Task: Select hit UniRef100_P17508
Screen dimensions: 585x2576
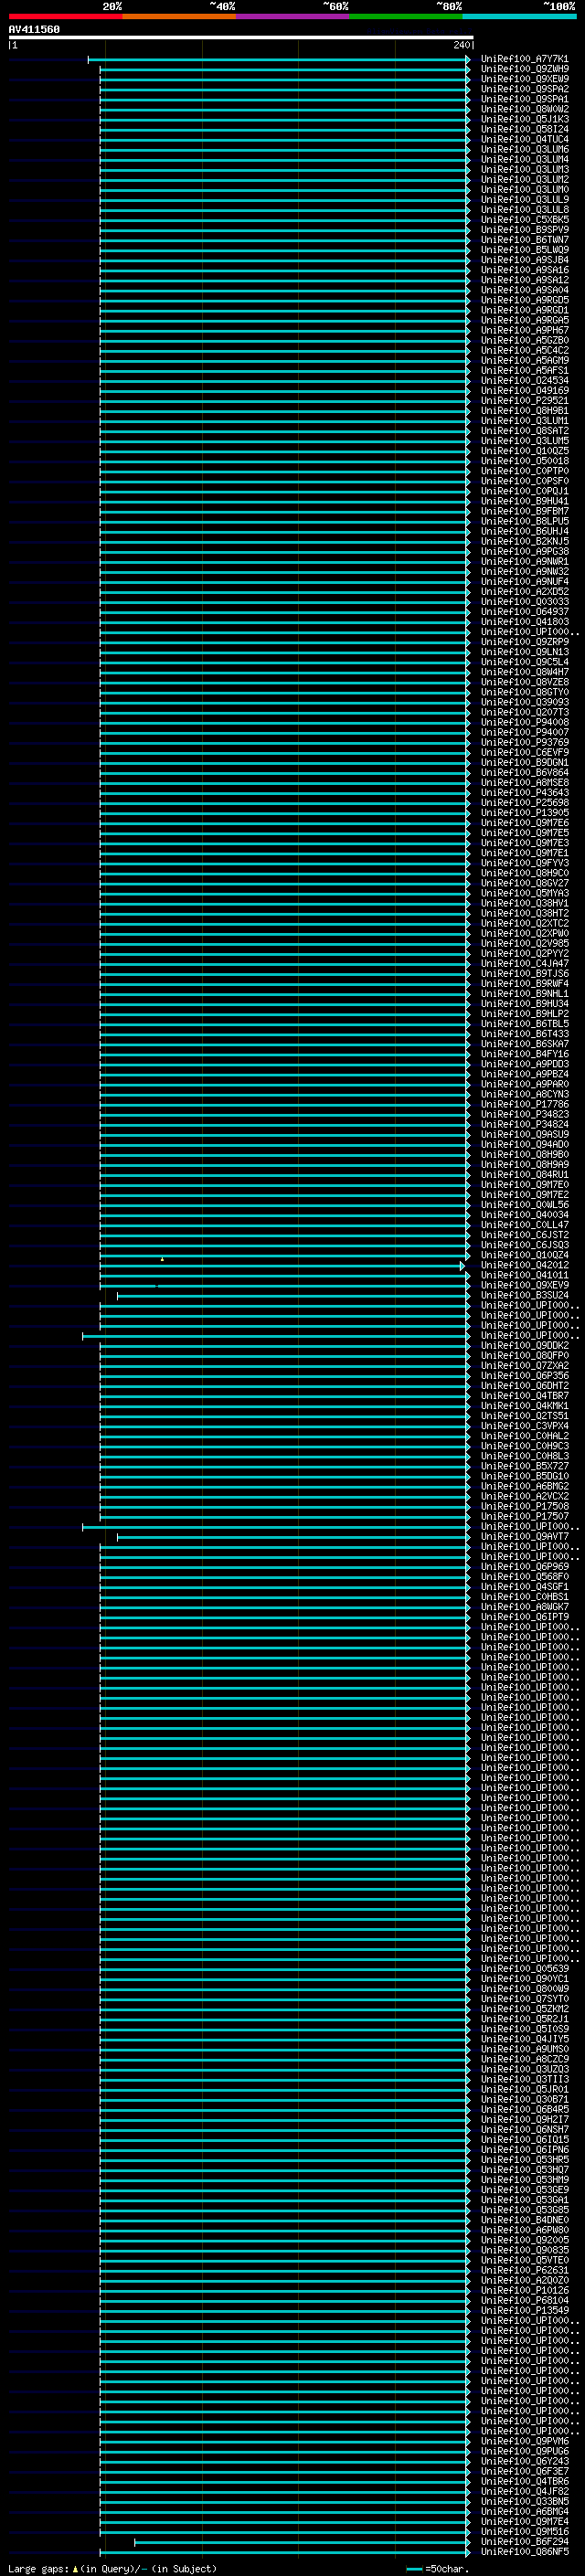Action: [x=524, y=1506]
